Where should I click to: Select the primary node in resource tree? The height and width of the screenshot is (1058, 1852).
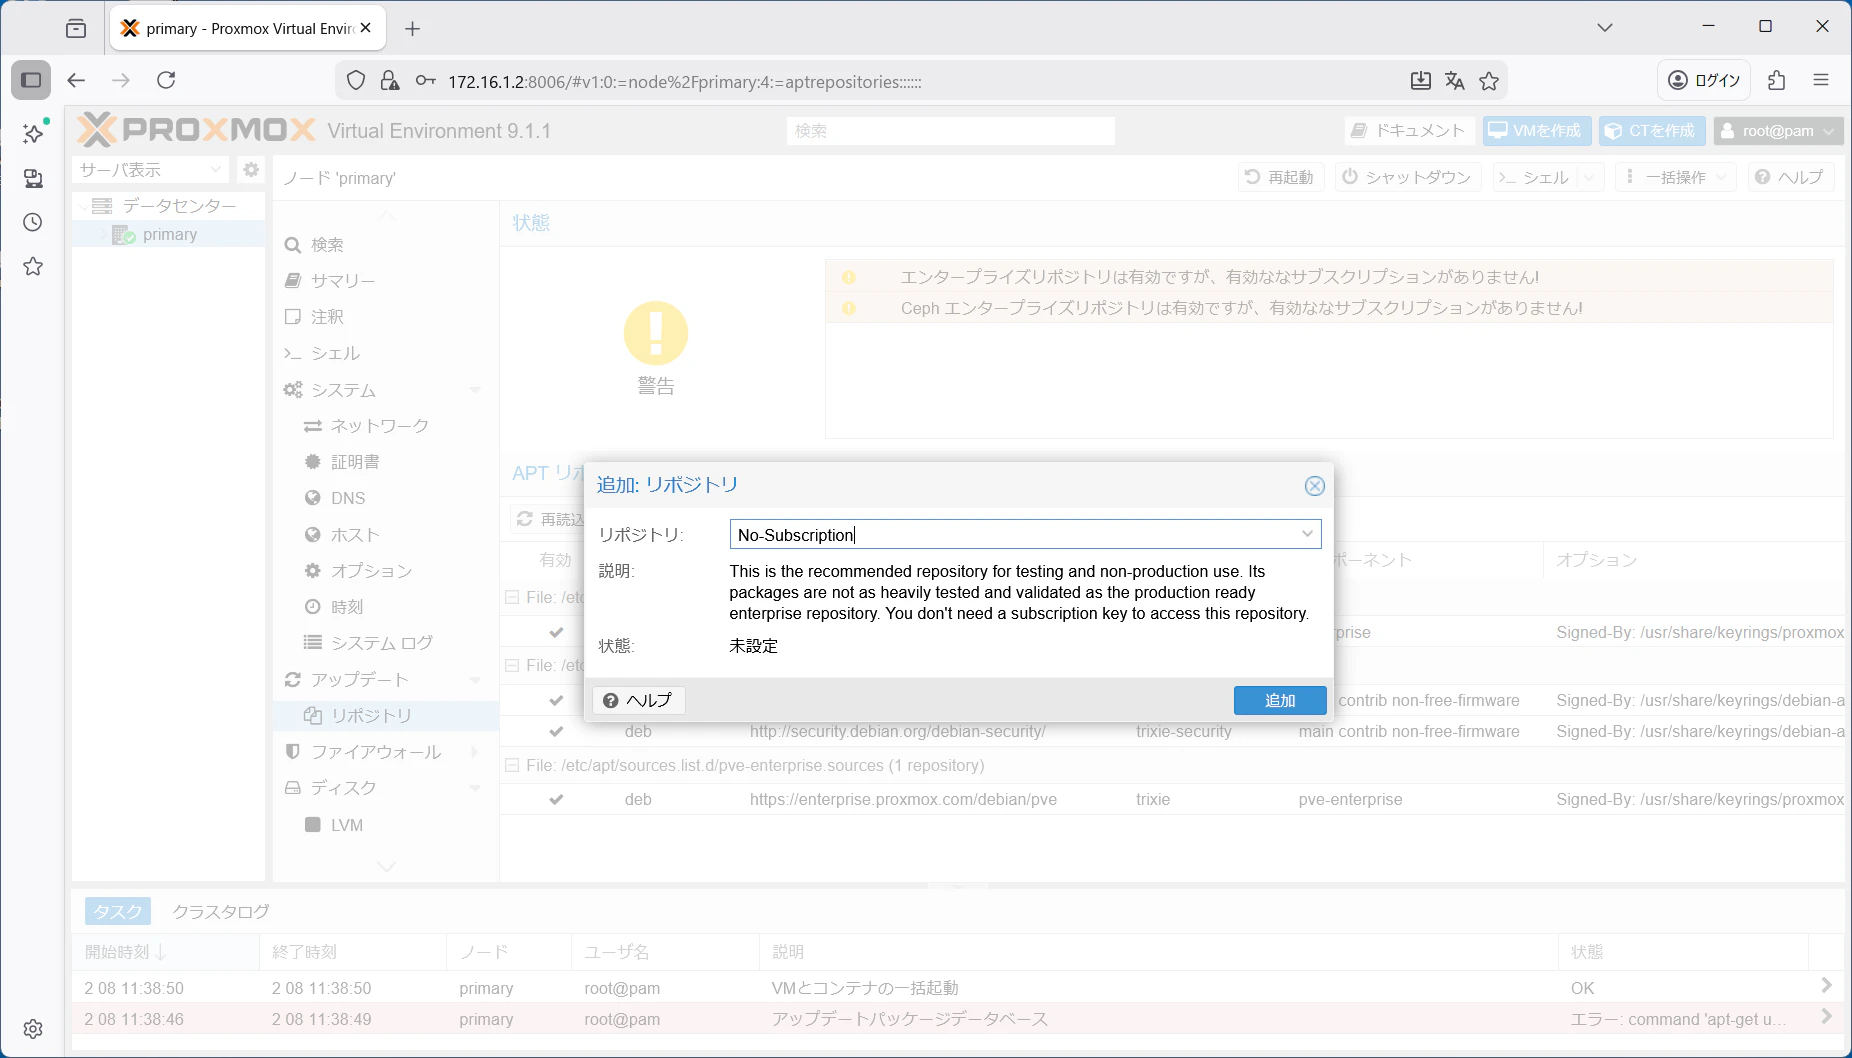tap(169, 234)
